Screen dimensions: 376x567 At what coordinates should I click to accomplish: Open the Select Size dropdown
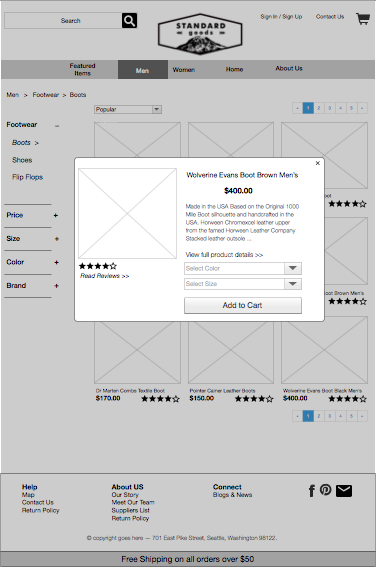[x=243, y=284]
